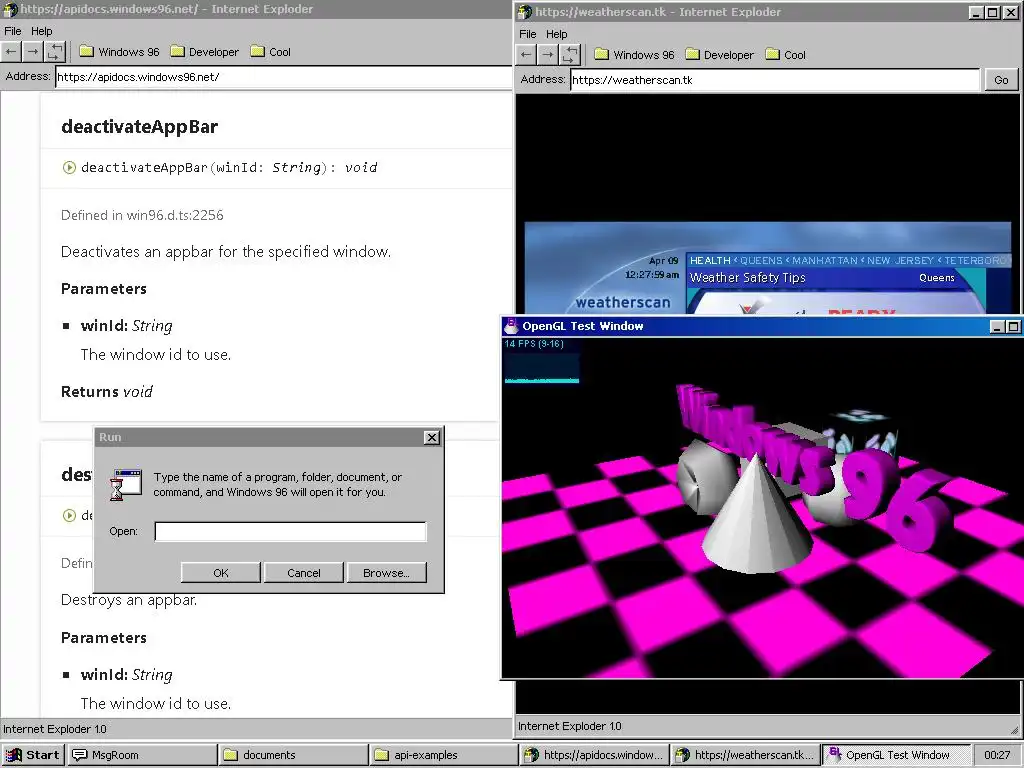Click the deactivateAppBar heading
1024x768 pixels.
(139, 127)
